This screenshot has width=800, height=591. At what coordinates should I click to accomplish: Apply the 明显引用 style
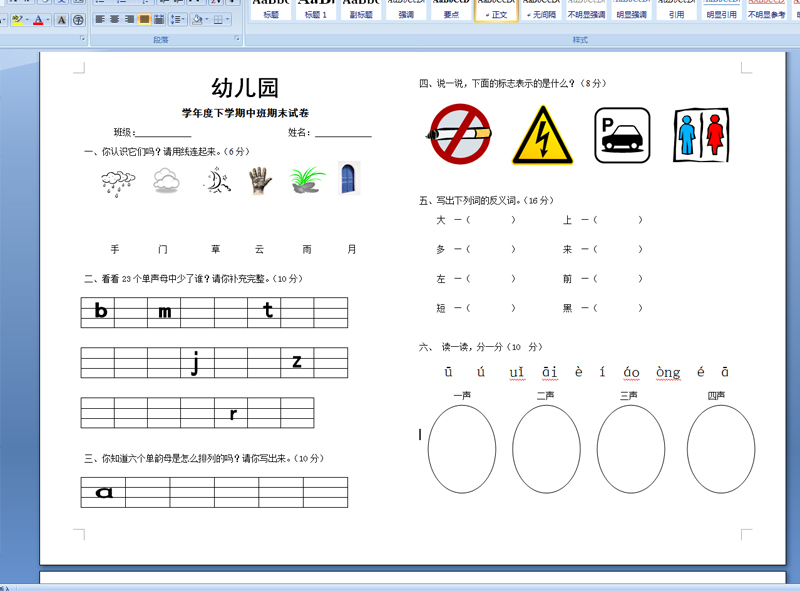click(721, 10)
